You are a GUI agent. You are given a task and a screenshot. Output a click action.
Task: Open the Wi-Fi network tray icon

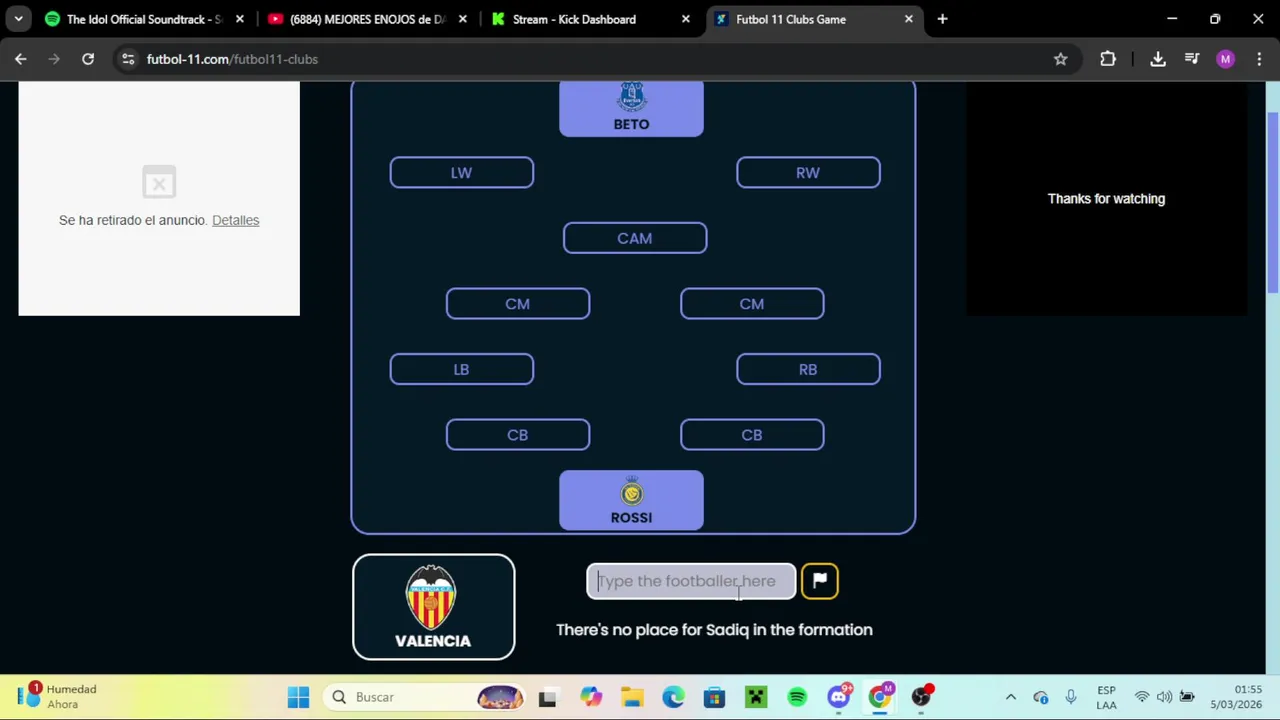click(x=1141, y=697)
